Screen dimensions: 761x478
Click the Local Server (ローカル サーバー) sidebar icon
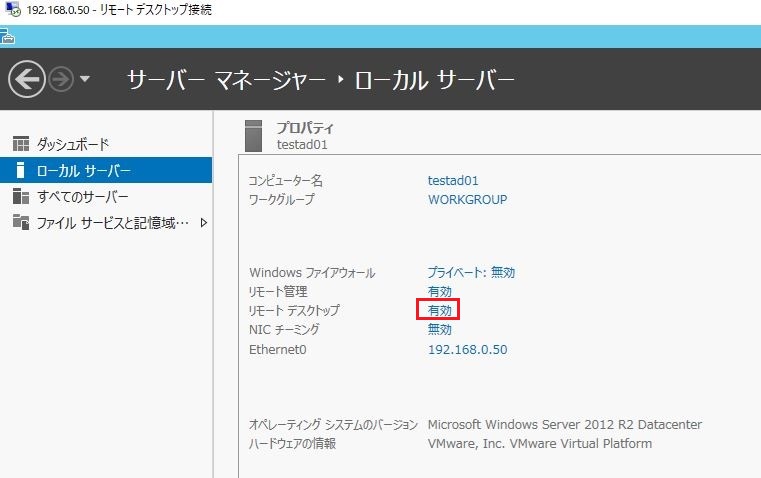coord(20,170)
